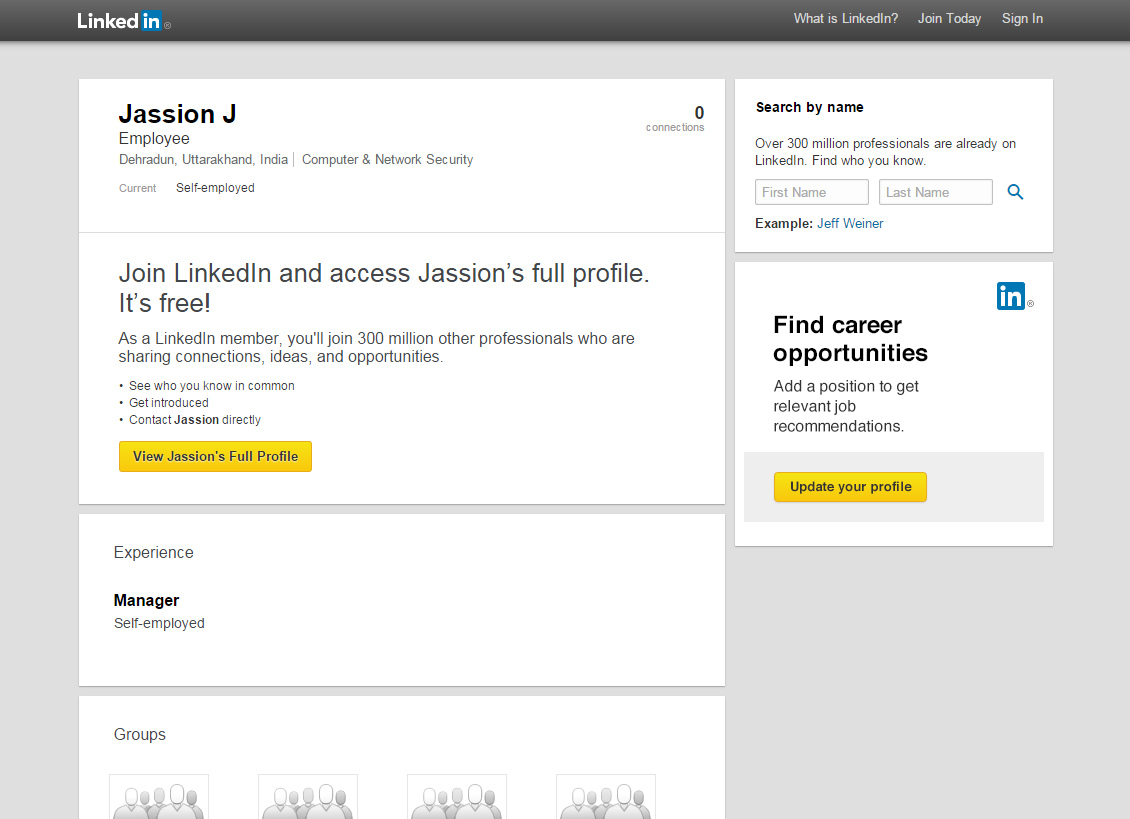The image size is (1130, 819).
Task: Open the Jeff Weiner example link
Action: [850, 223]
